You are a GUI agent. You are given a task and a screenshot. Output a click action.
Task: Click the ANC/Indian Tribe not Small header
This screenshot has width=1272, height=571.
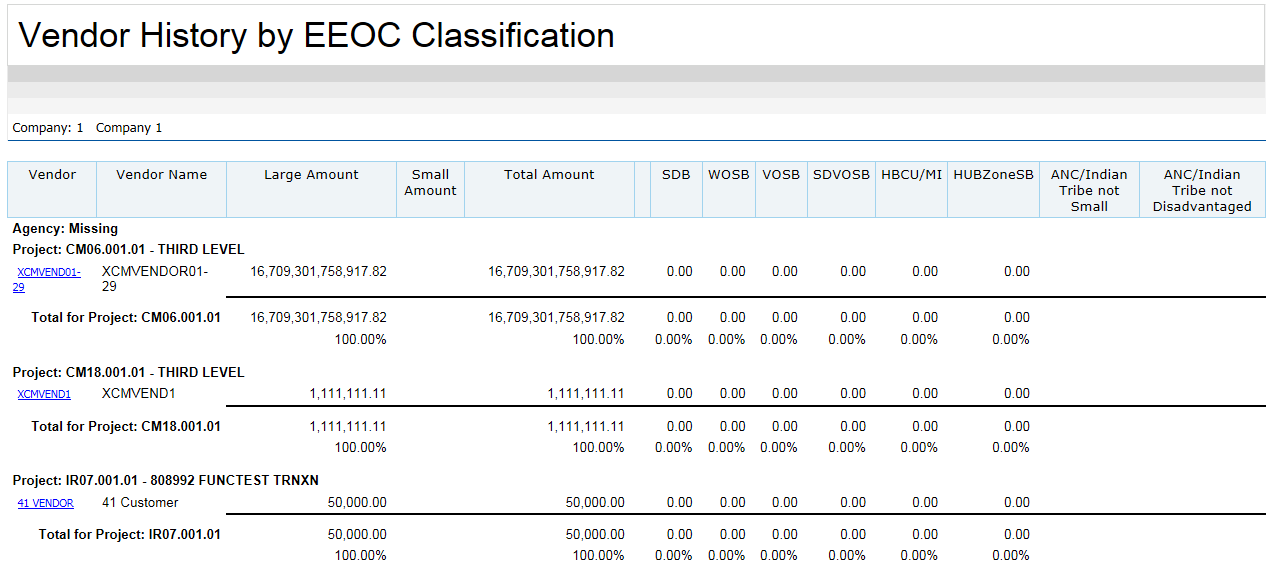click(1089, 190)
